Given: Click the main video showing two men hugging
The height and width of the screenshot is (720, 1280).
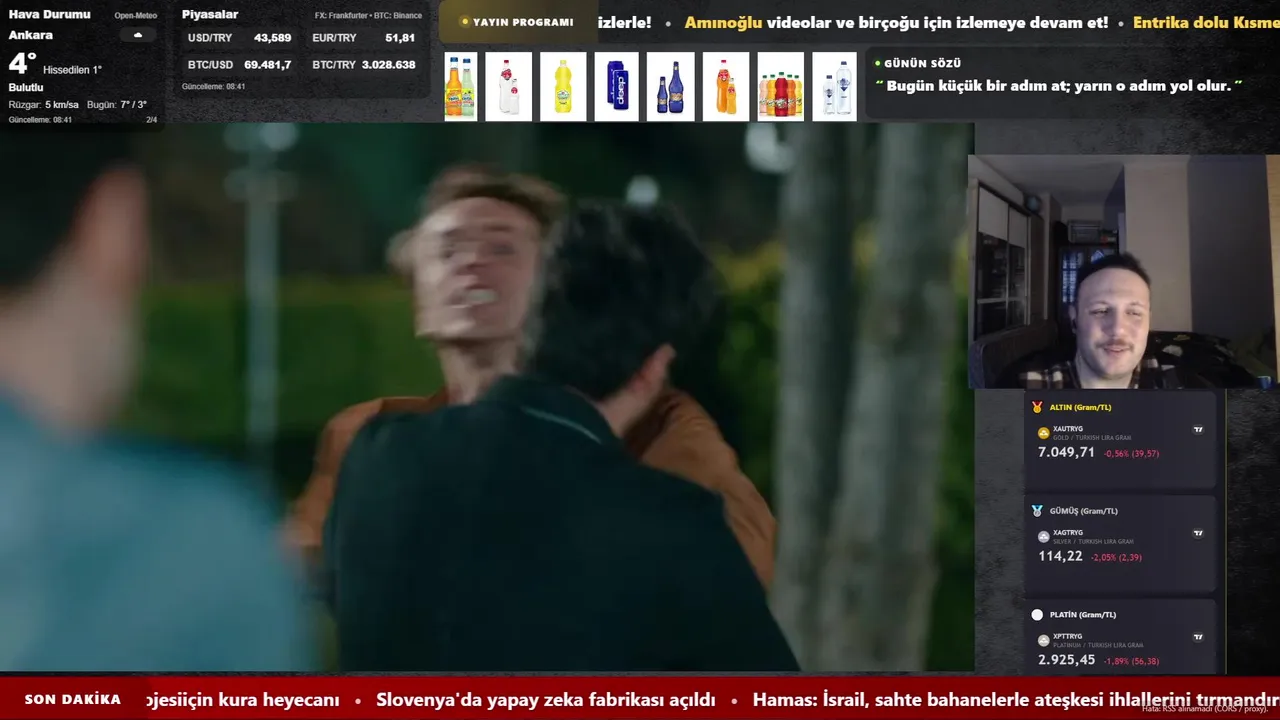Looking at the screenshot, I should [486, 397].
